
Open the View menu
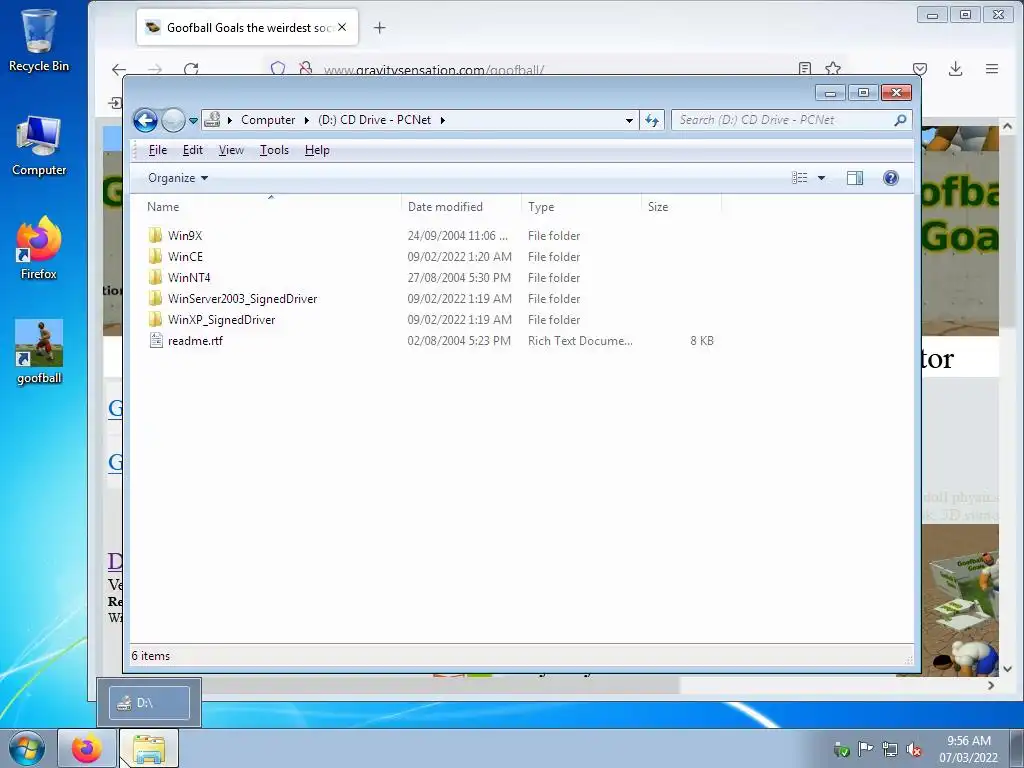click(x=231, y=150)
